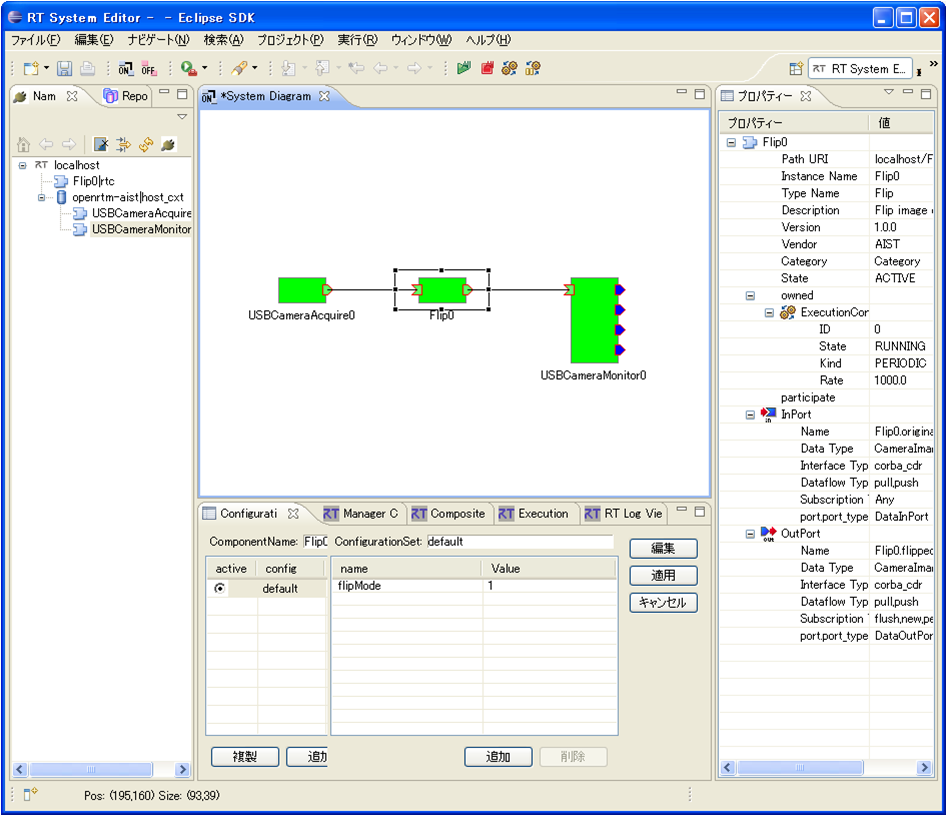
Task: Open new offline system editor (OFF icon)
Action: 149,68
